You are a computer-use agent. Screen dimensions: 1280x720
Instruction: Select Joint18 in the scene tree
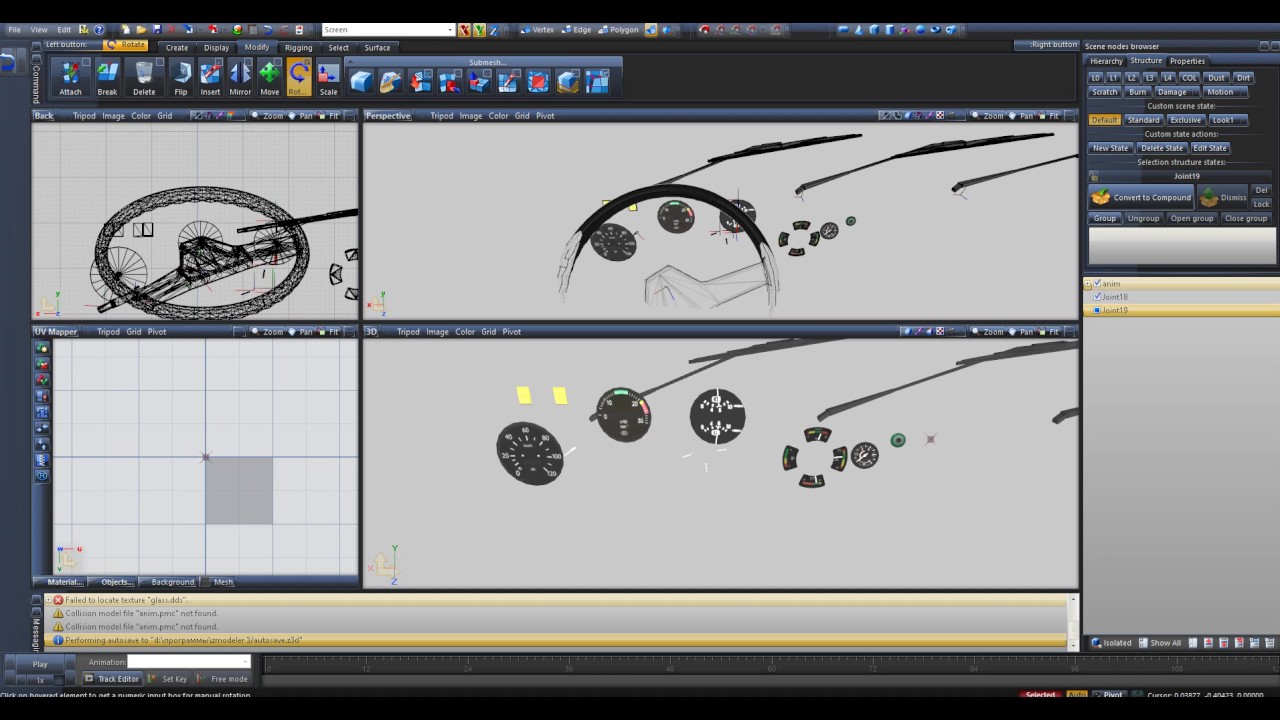(1115, 297)
